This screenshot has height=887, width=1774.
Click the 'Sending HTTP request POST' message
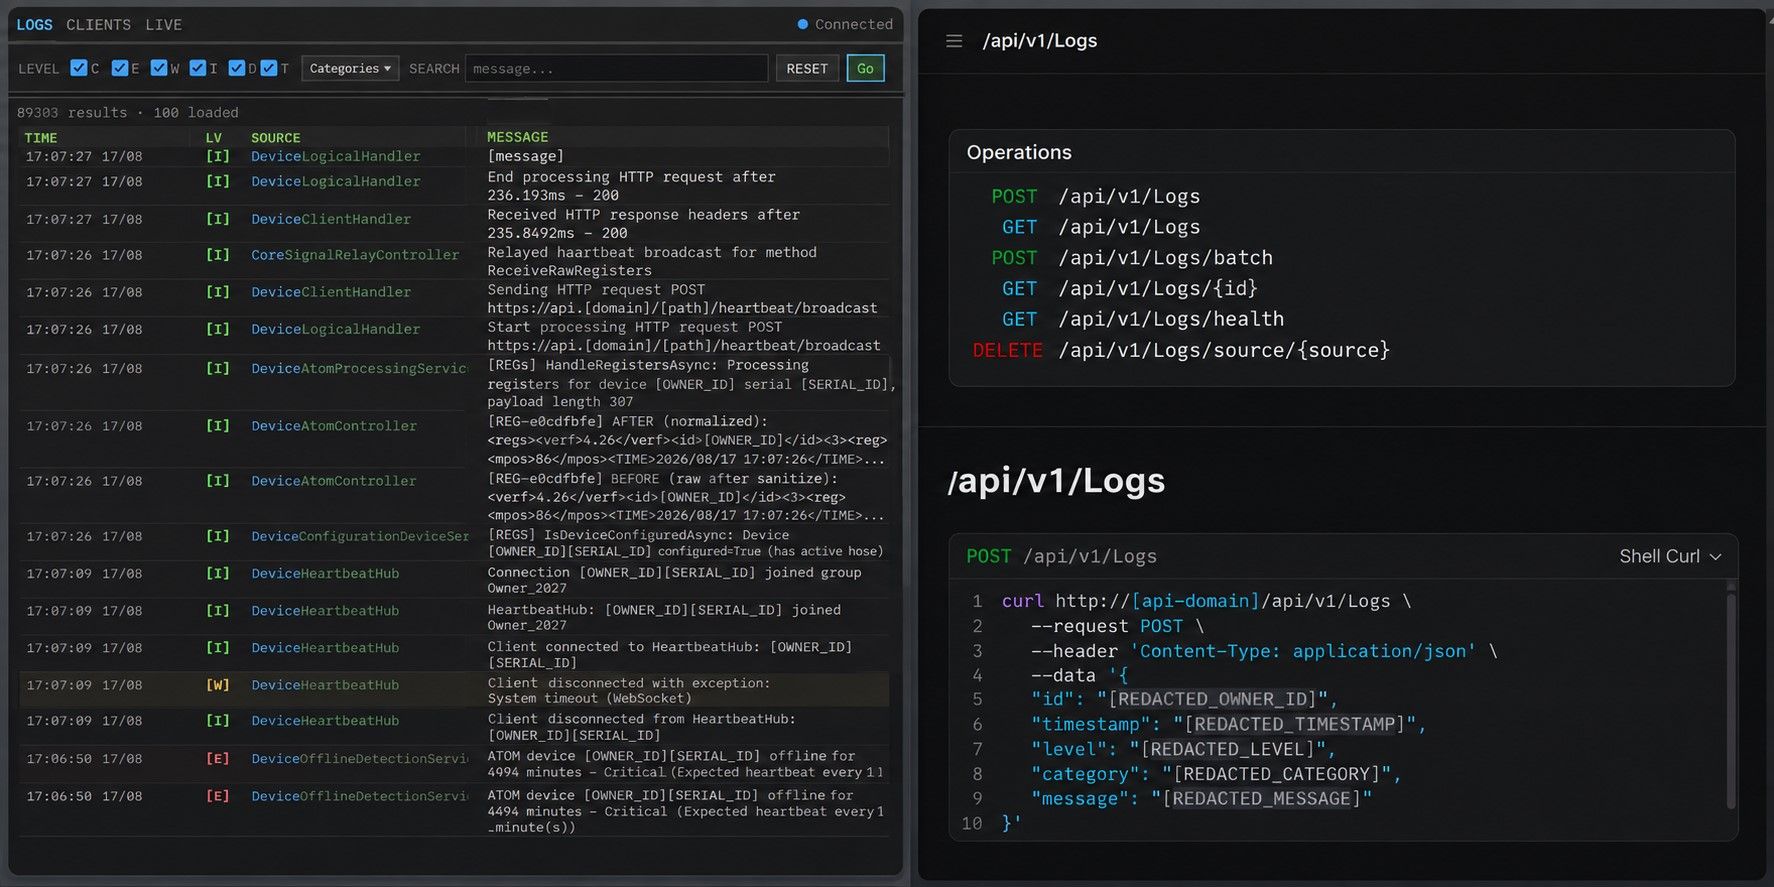[682, 298]
